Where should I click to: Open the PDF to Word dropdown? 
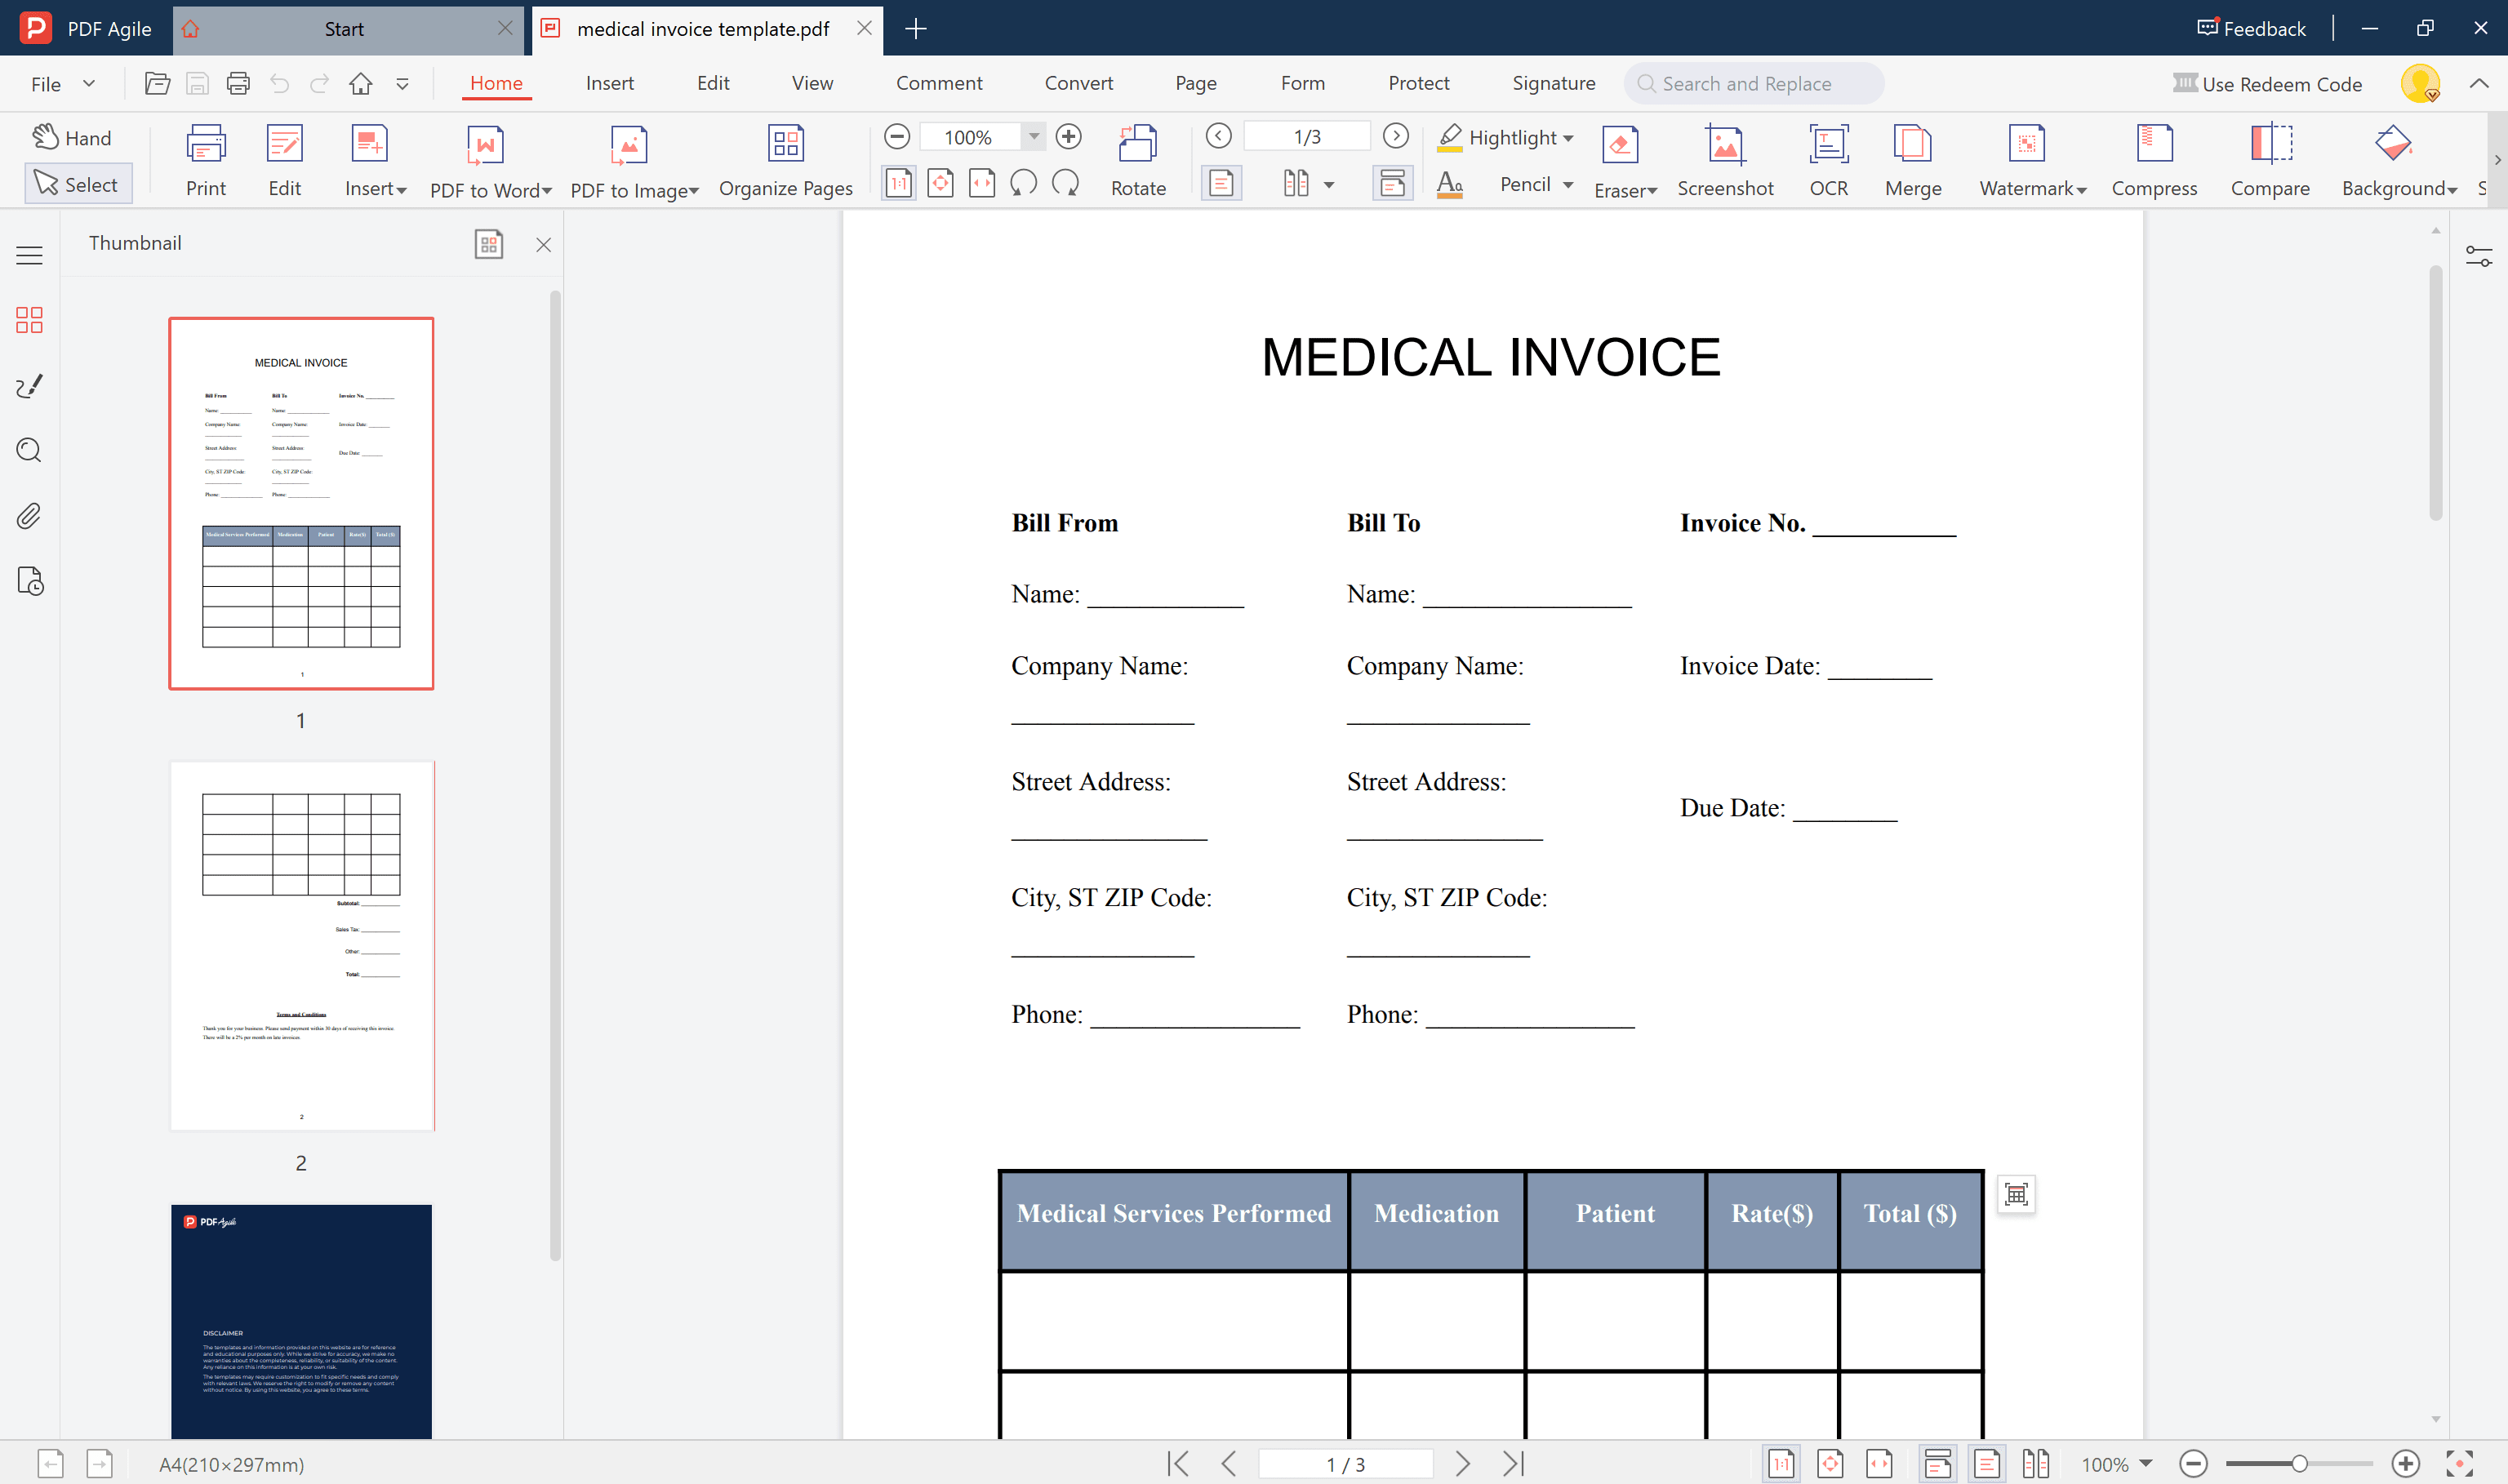pos(547,190)
